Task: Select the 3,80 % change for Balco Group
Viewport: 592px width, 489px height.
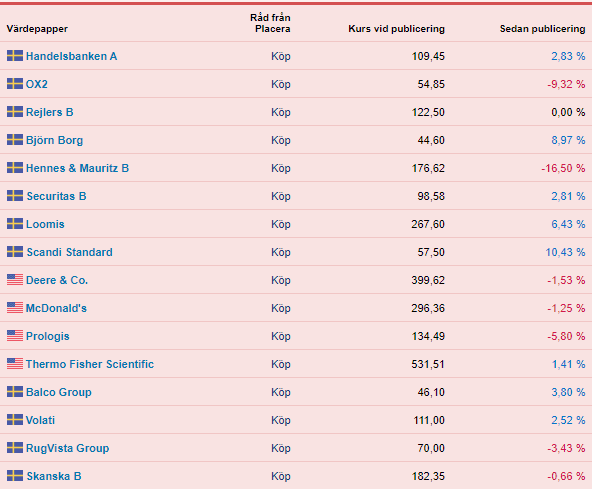Action: tap(568, 392)
